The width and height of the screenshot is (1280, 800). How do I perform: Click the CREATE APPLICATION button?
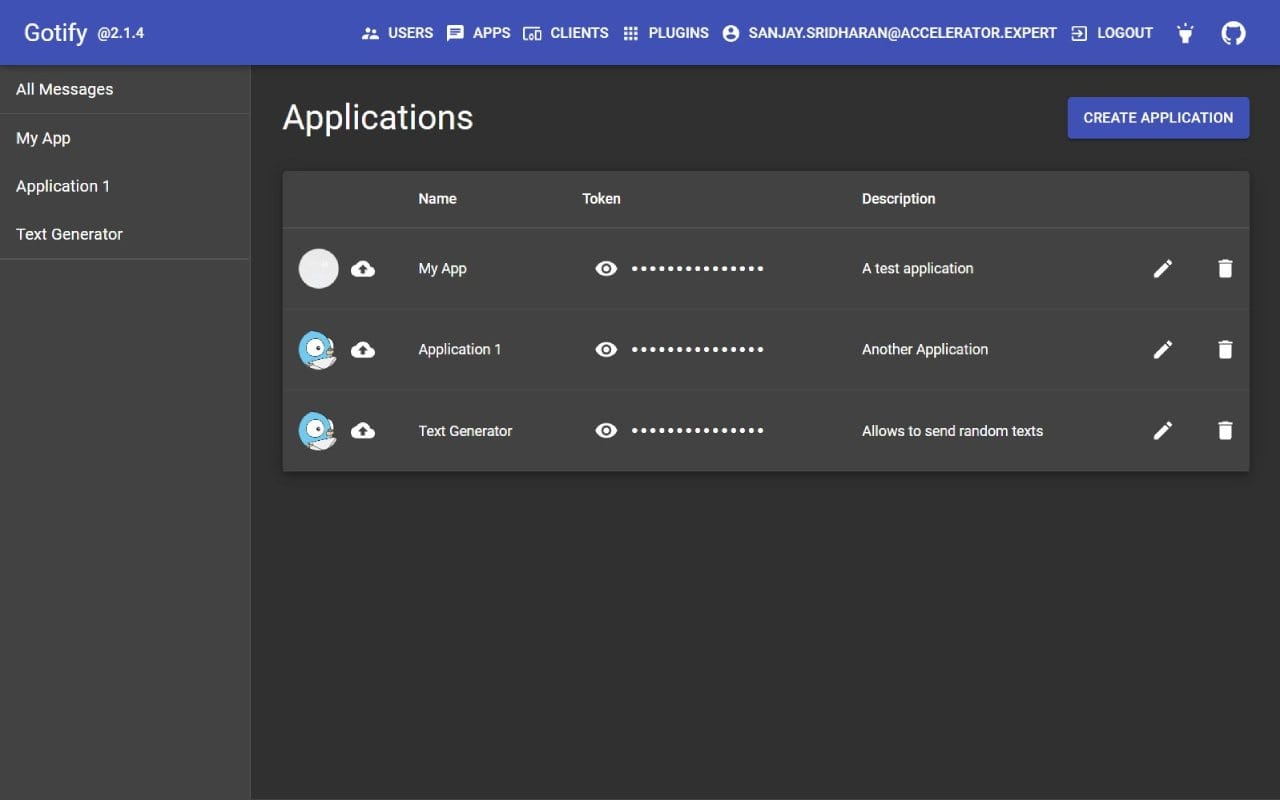click(x=1157, y=117)
